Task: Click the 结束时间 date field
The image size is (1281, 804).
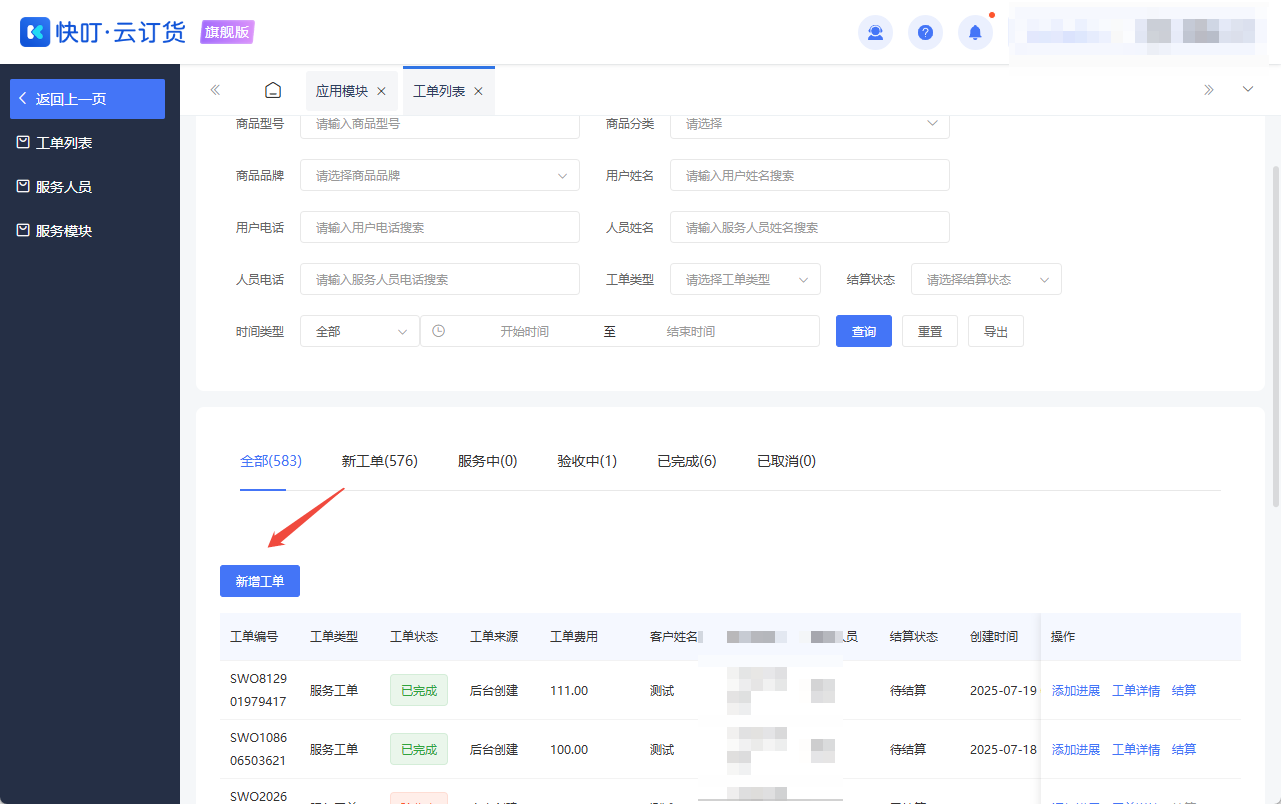Action: tap(691, 331)
